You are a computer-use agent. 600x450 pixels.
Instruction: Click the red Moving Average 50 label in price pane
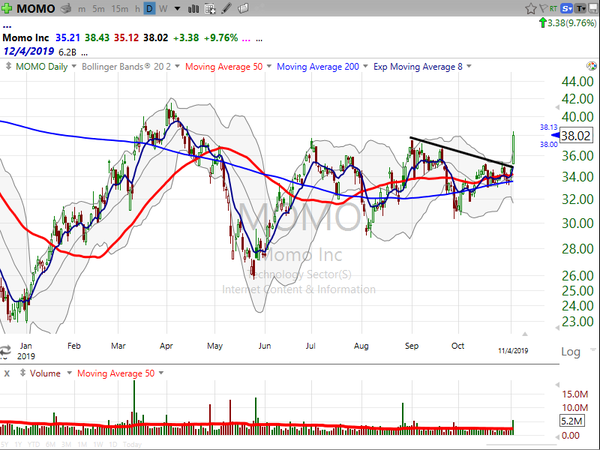pyautogui.click(x=224, y=67)
